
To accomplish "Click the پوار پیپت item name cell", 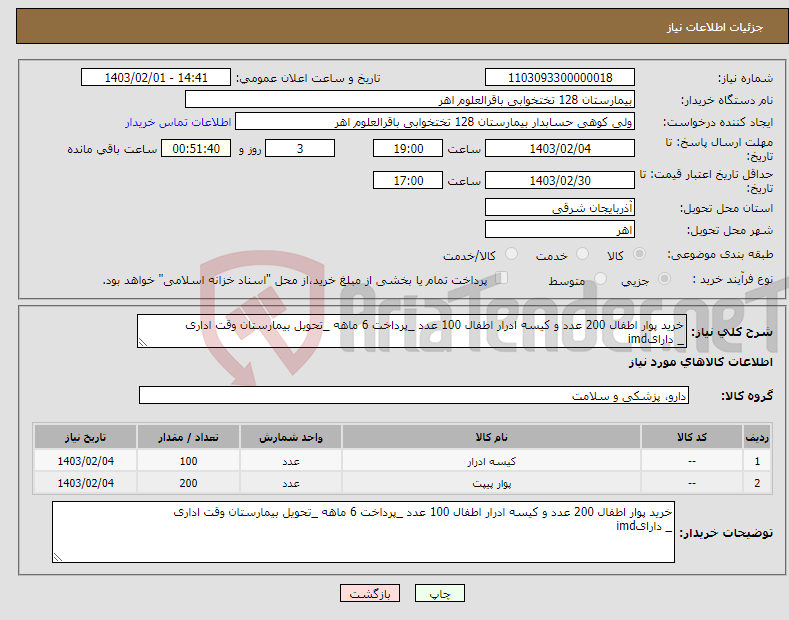I will pos(491,483).
